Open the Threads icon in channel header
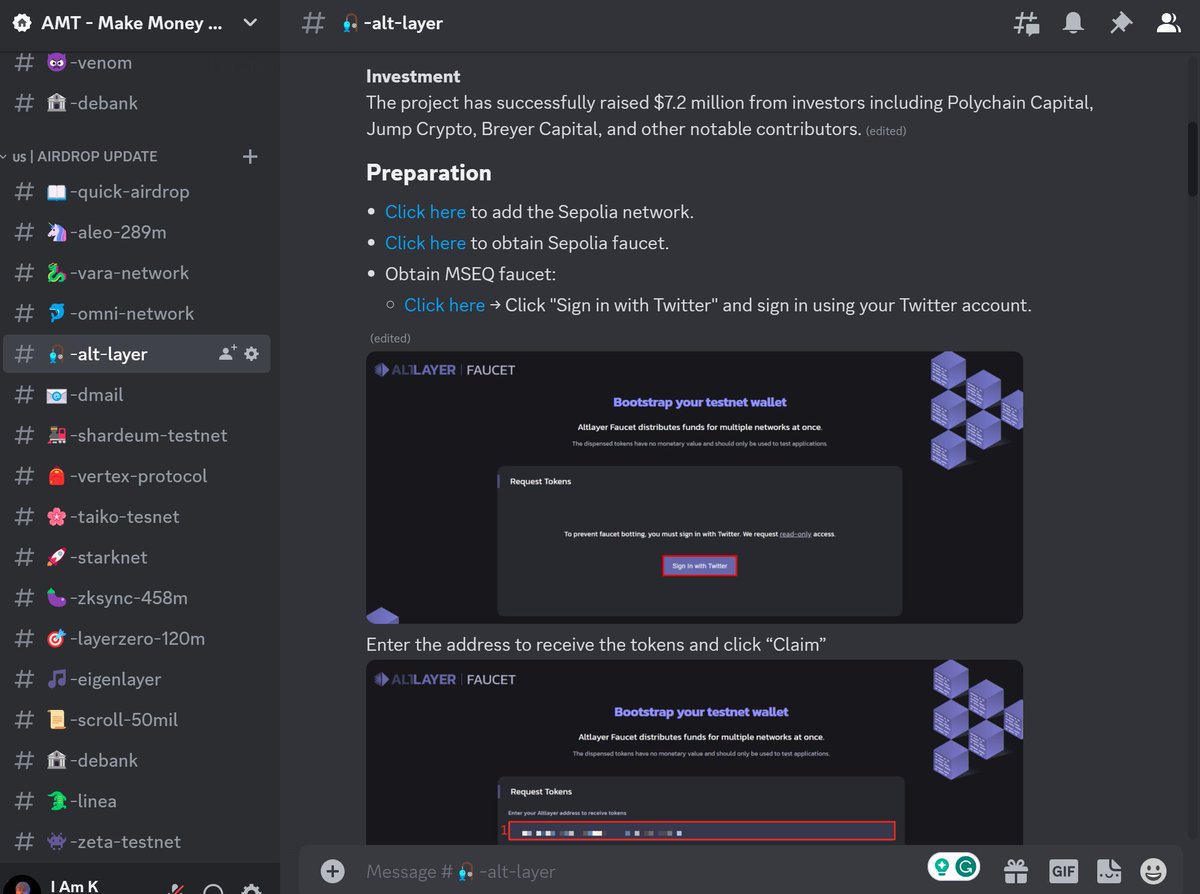Screen dimensions: 1200x894 coord(1027,23)
